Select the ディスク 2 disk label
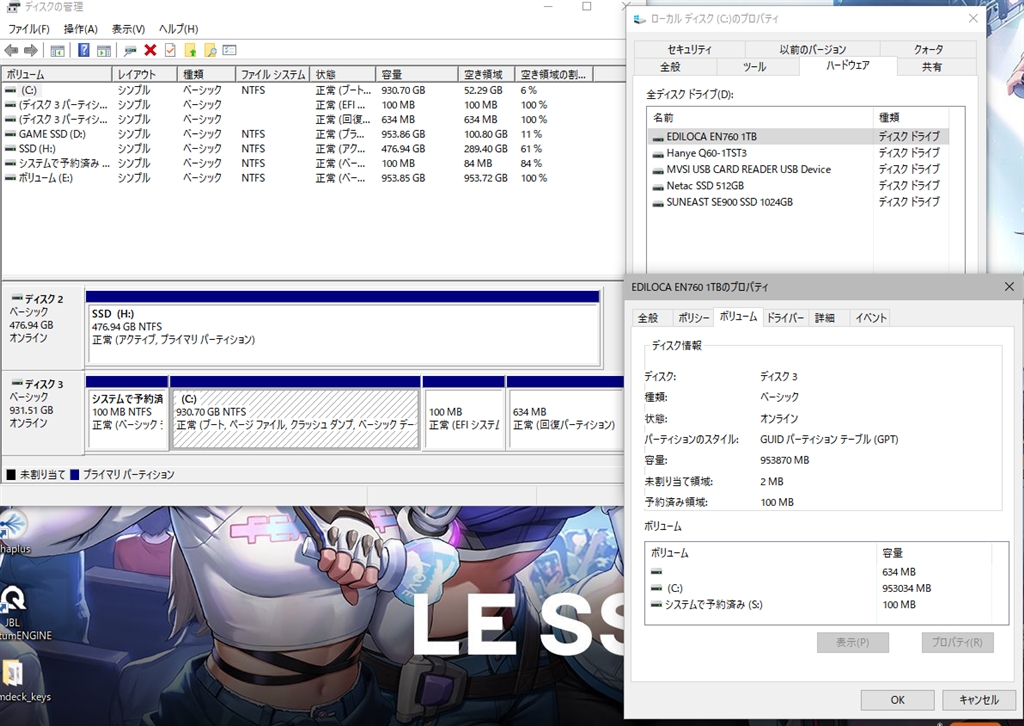Screen dimensions: 1024x726 click(43, 326)
